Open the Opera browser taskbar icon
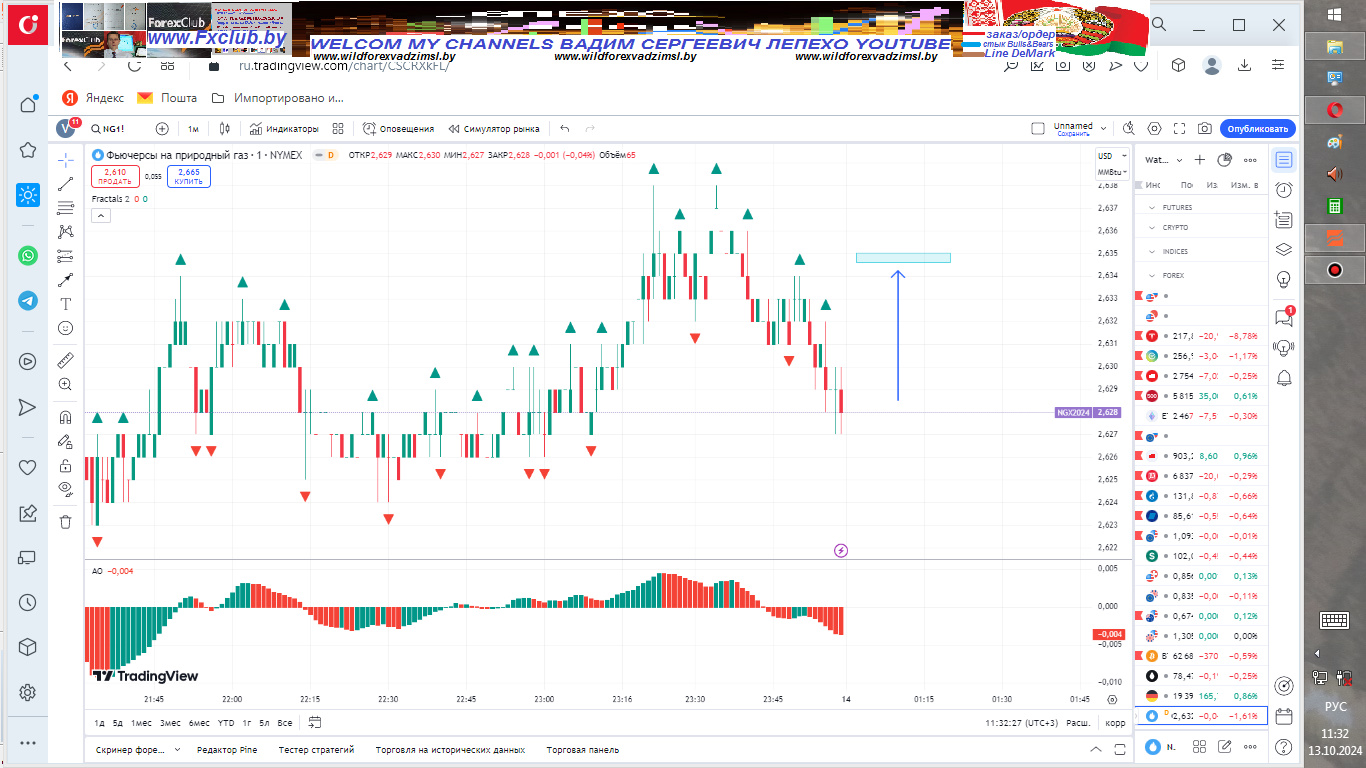Screen dimensions: 1366x768 click(x=1334, y=109)
